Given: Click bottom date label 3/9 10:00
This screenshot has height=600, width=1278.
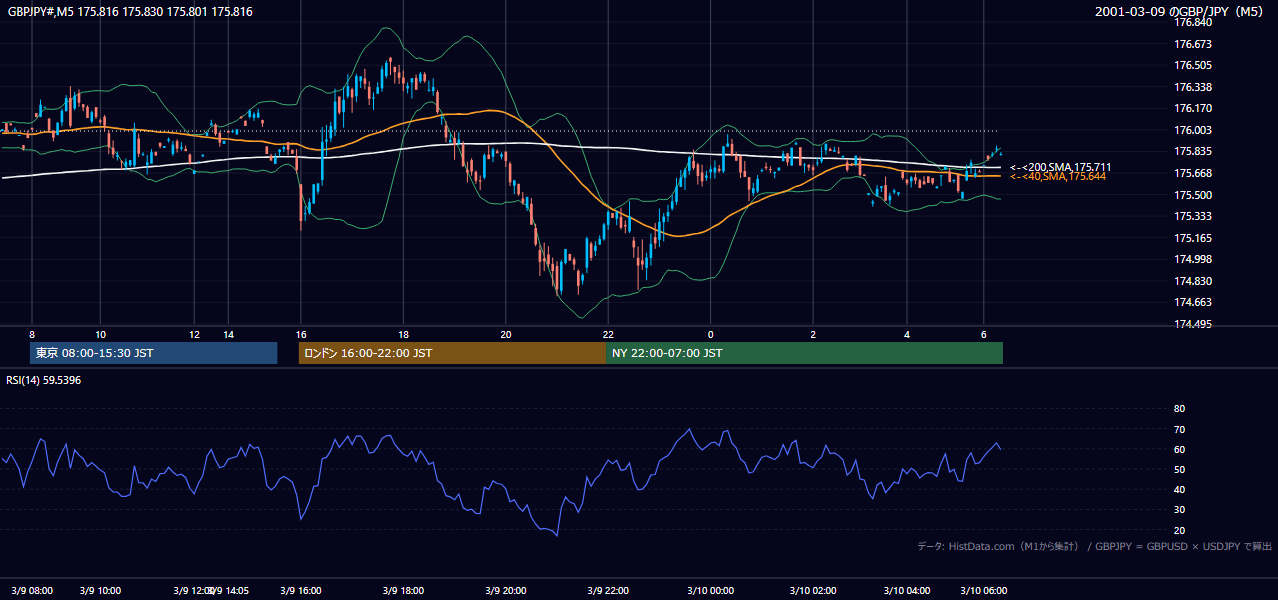Looking at the screenshot, I should coord(101,591).
